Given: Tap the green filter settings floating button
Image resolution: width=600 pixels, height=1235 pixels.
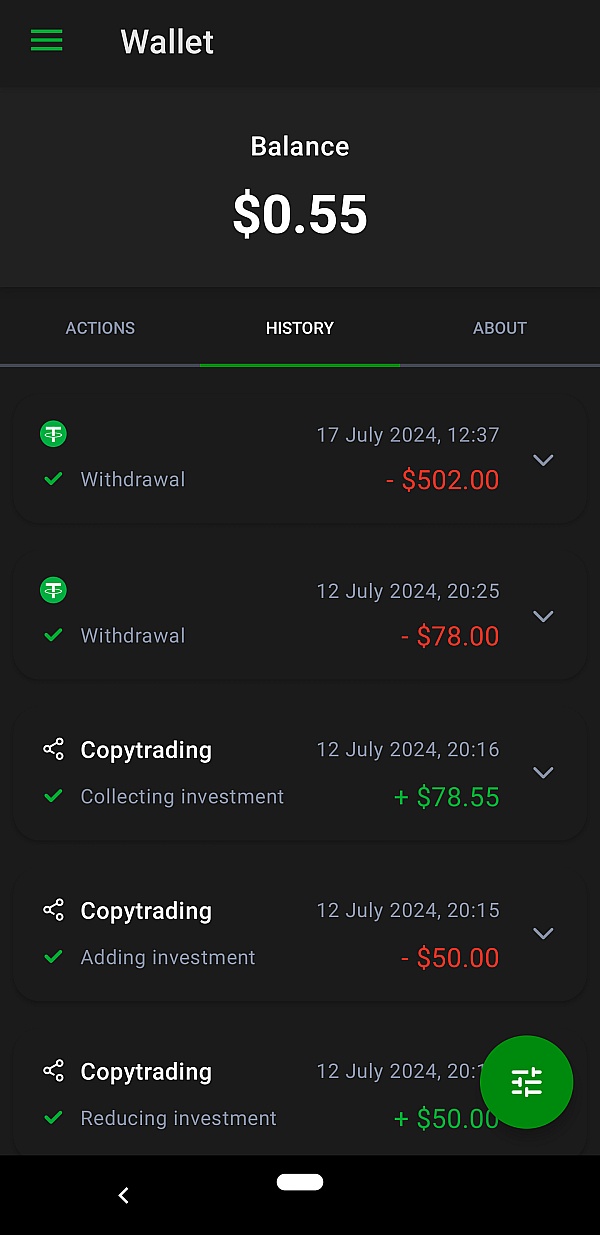Looking at the screenshot, I should 526,1082.
